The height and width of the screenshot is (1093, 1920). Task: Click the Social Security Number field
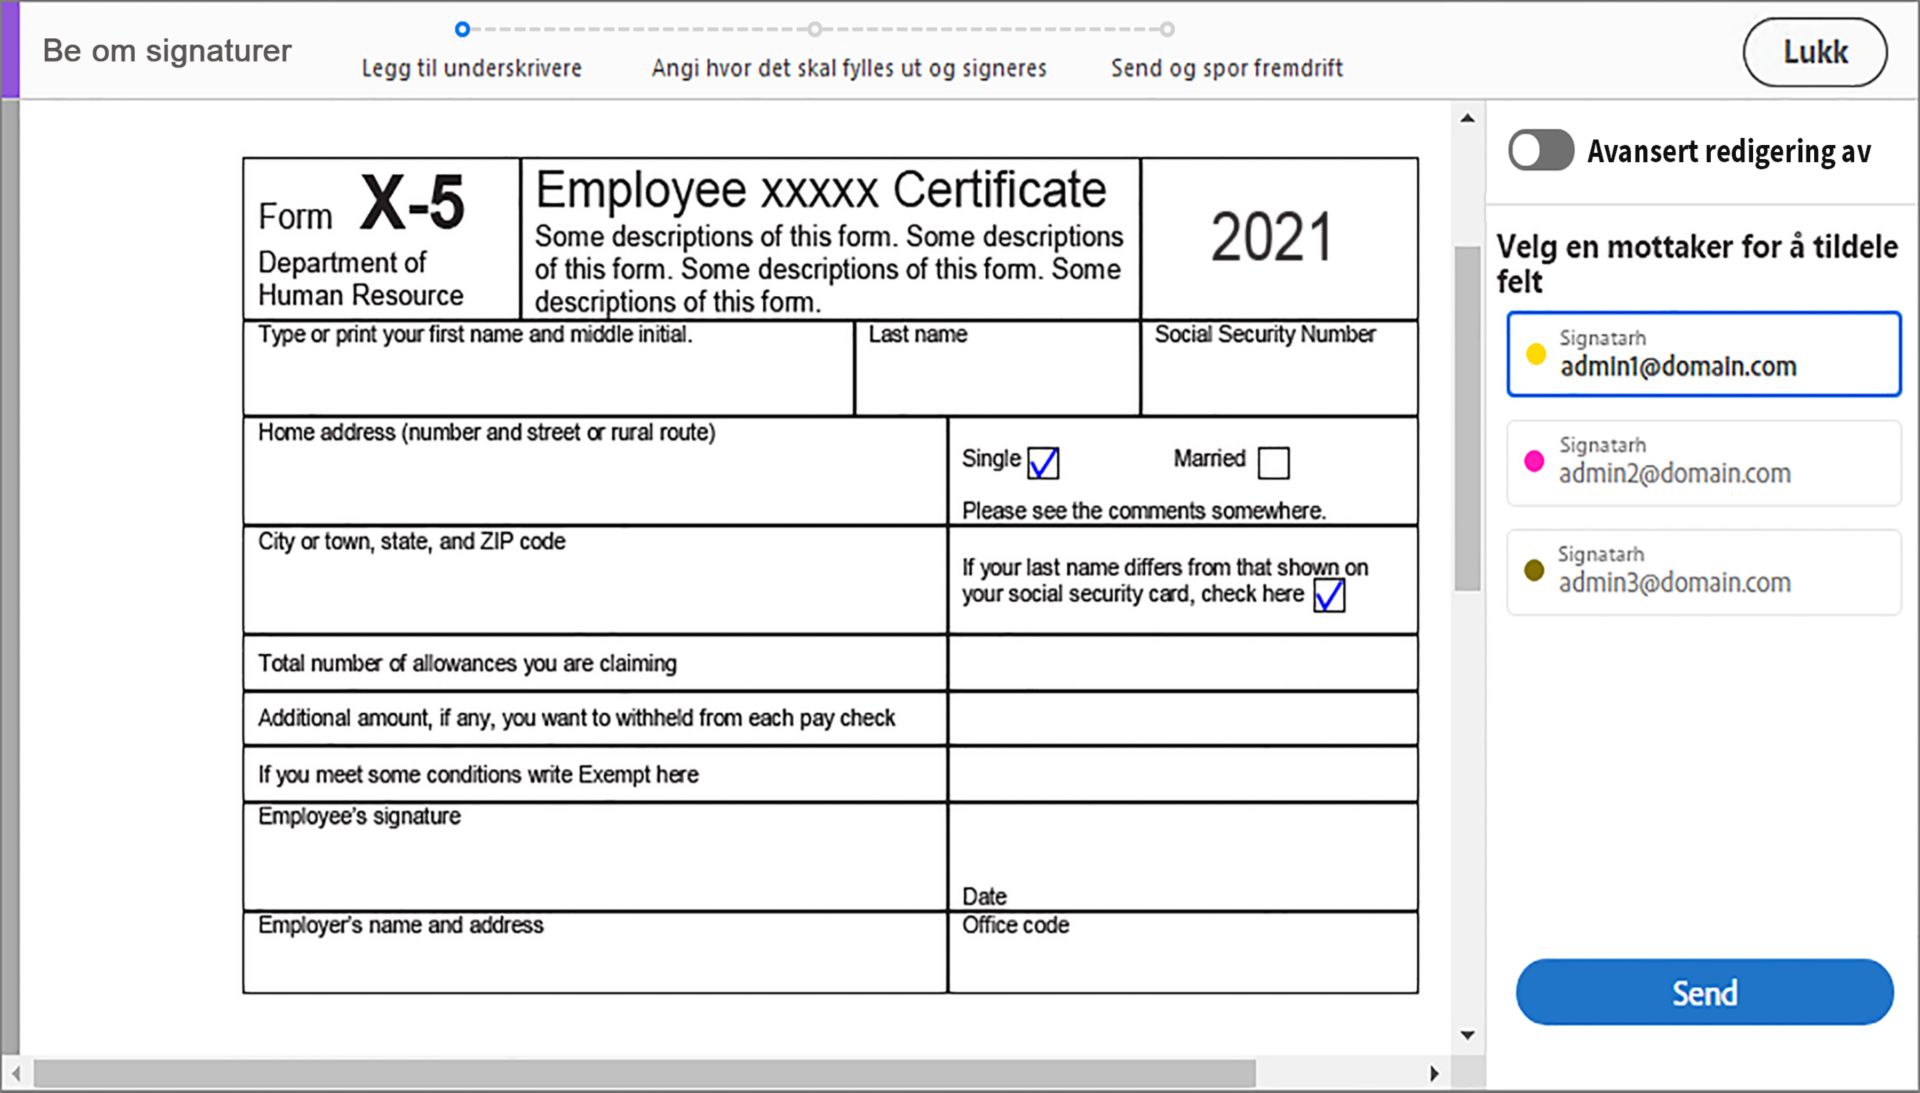pyautogui.click(x=1278, y=380)
